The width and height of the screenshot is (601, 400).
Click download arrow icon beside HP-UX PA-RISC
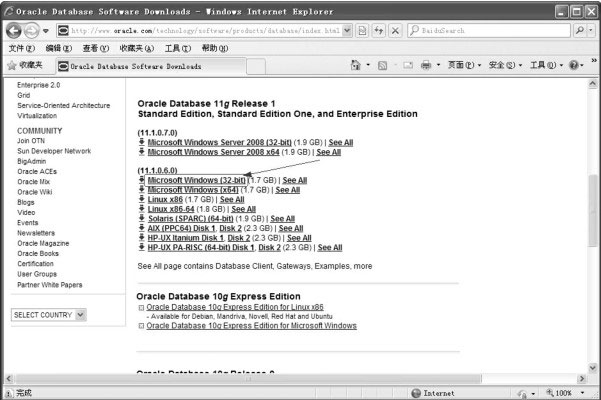point(141,247)
